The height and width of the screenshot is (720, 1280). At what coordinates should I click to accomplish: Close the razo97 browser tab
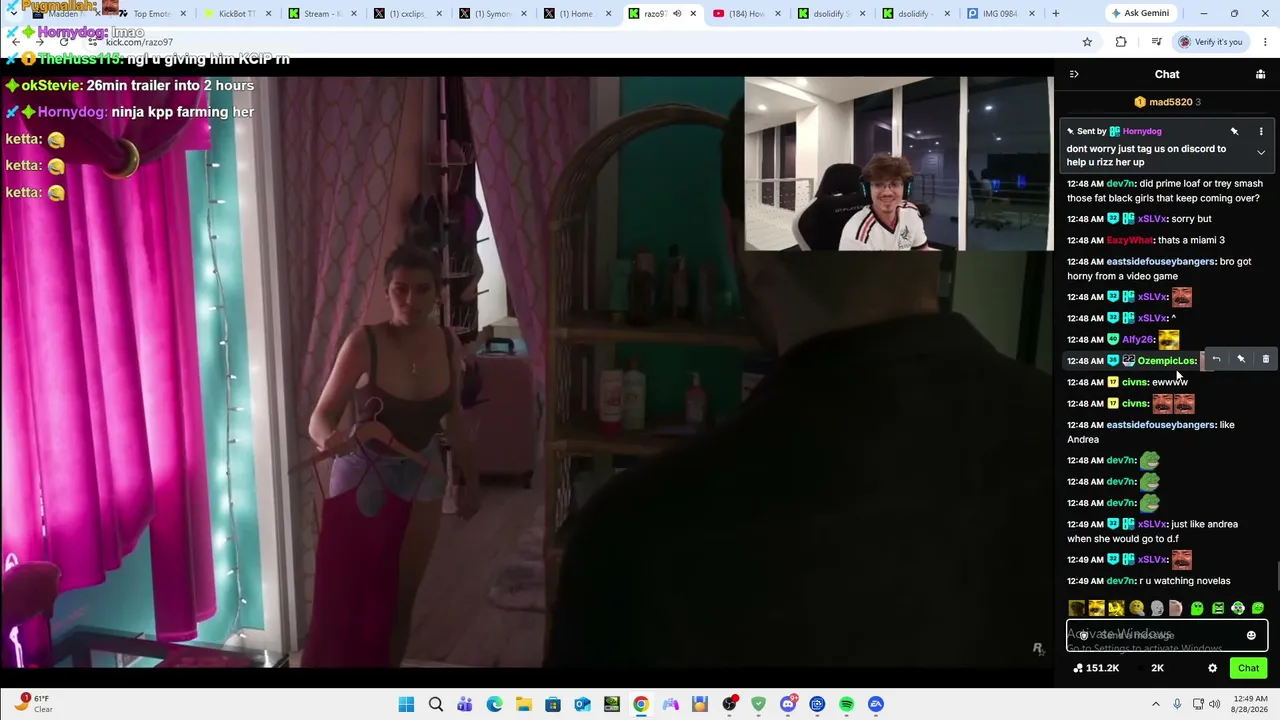pyautogui.click(x=692, y=14)
